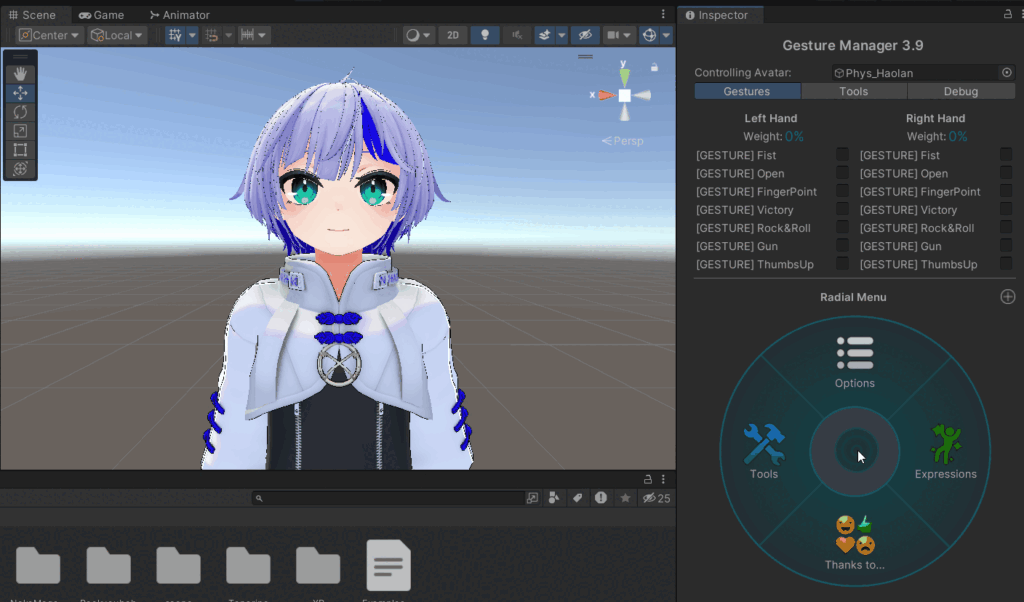
Task: Switch to the Scene tab
Action: [33, 15]
